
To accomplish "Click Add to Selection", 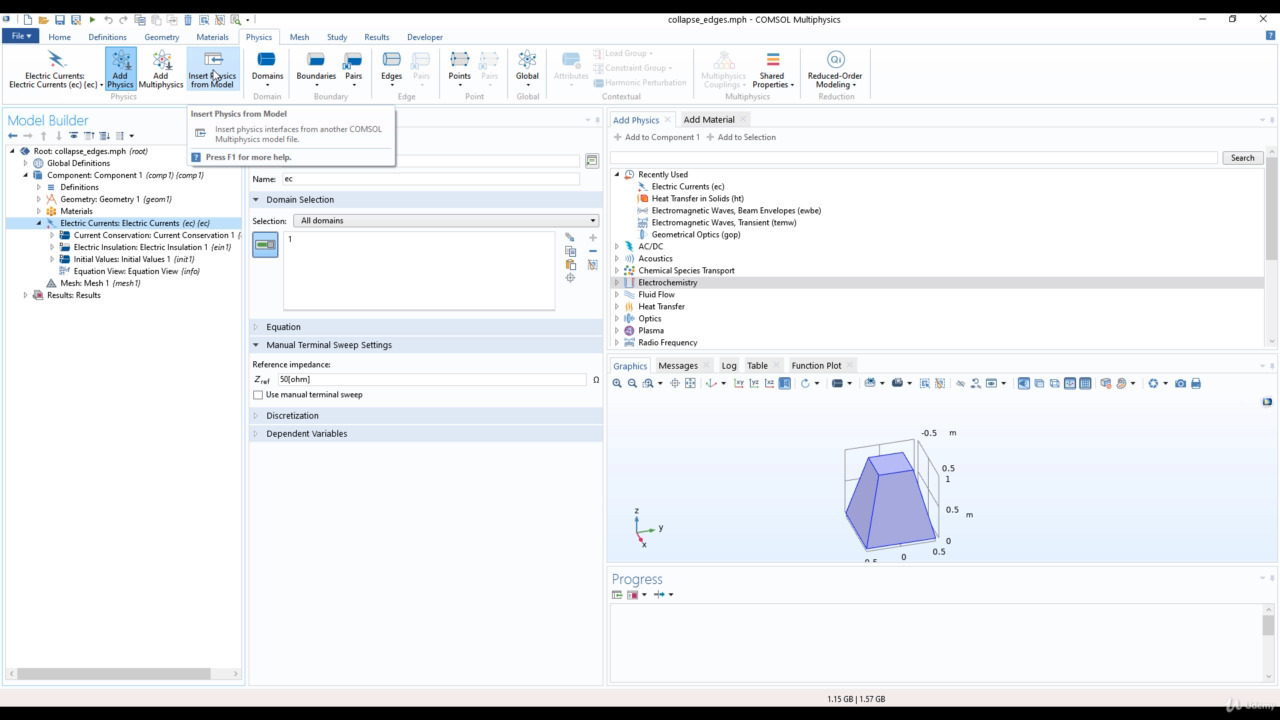I will coord(741,137).
